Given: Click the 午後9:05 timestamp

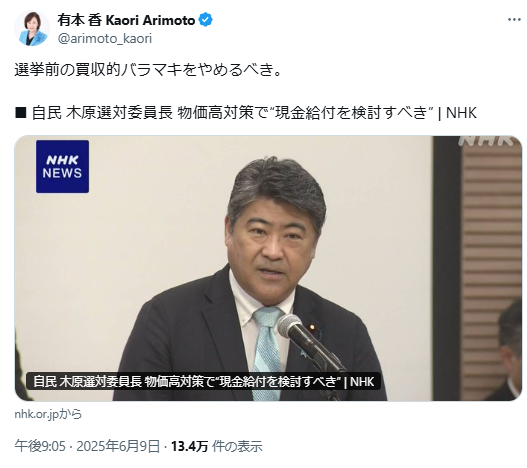Looking at the screenshot, I should pyautogui.click(x=40, y=446).
